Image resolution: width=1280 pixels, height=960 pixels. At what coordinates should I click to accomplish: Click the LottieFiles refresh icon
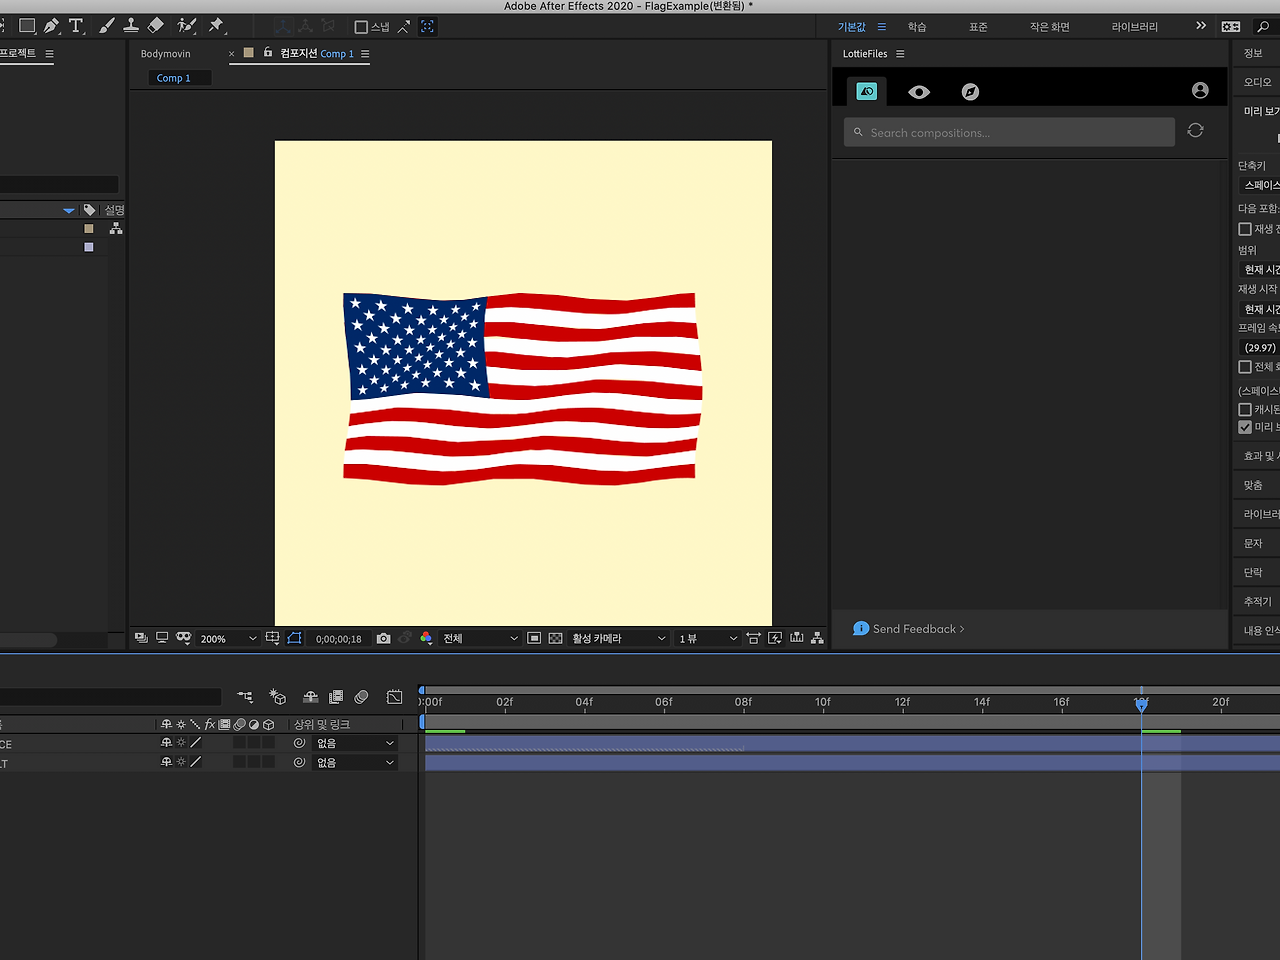pyautogui.click(x=1195, y=131)
